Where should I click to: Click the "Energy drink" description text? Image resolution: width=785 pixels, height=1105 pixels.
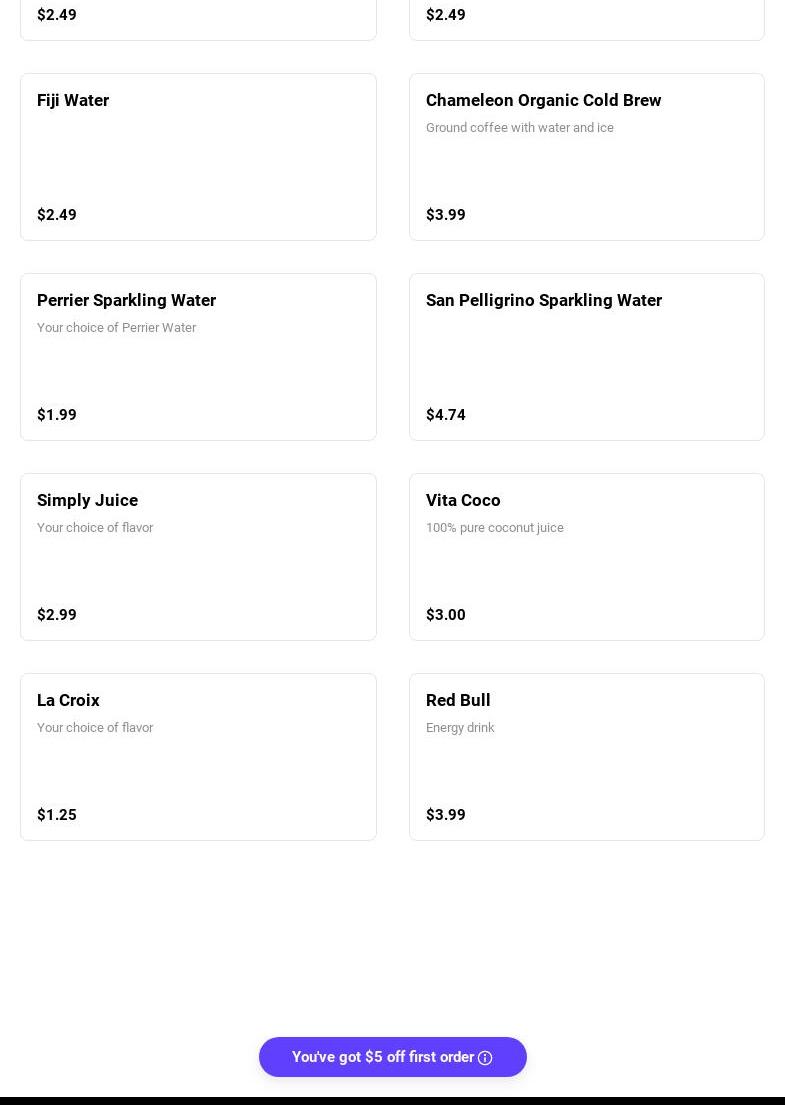[460, 728]
